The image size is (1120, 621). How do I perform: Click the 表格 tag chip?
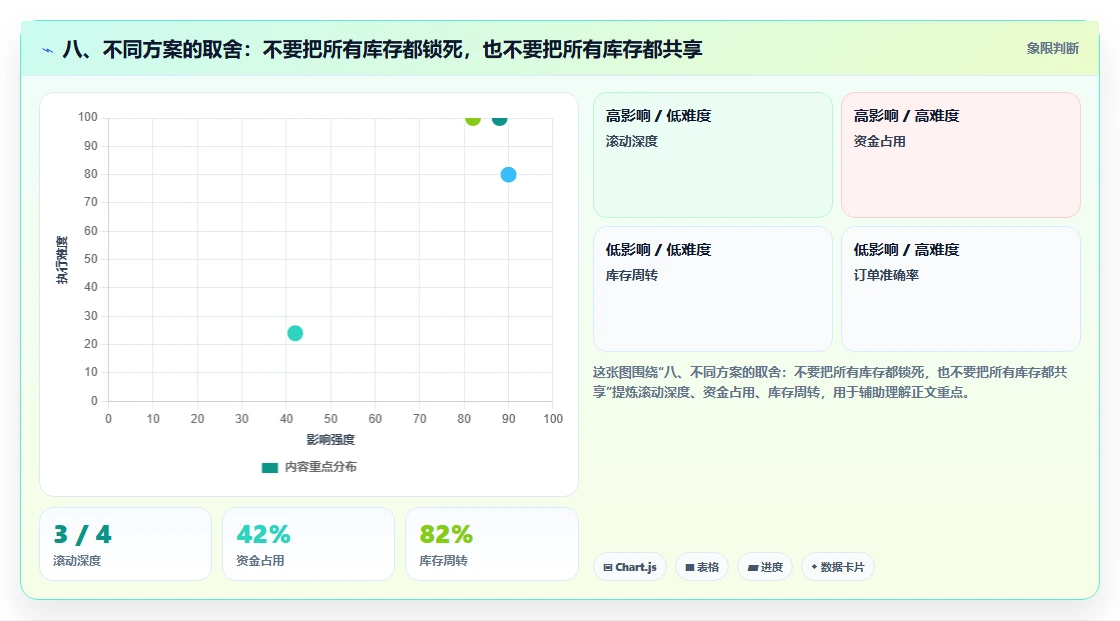pos(702,567)
